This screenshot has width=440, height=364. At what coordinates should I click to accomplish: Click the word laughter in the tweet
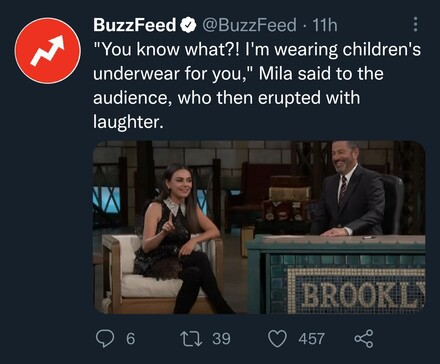(x=128, y=122)
